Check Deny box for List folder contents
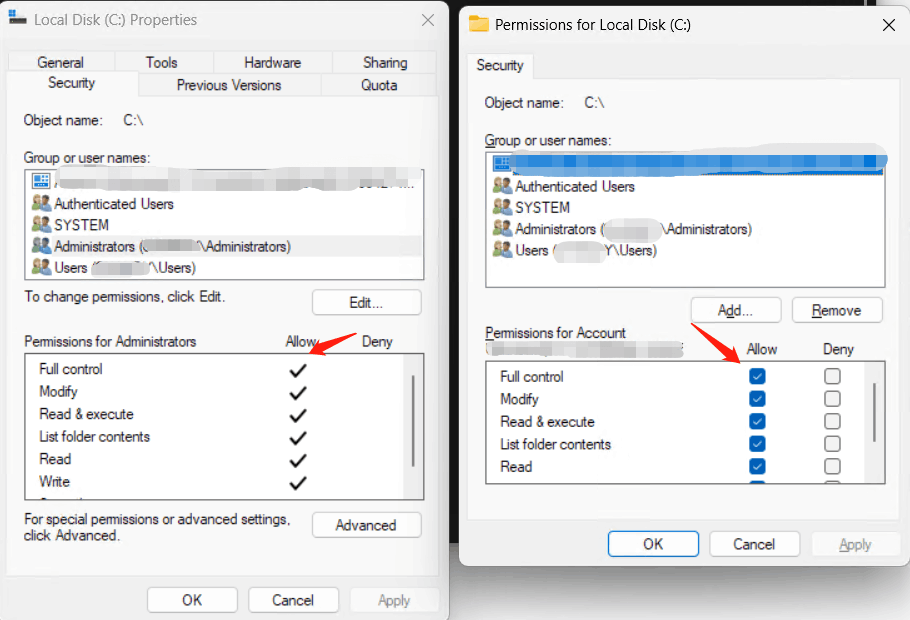This screenshot has height=620, width=910. click(x=832, y=444)
